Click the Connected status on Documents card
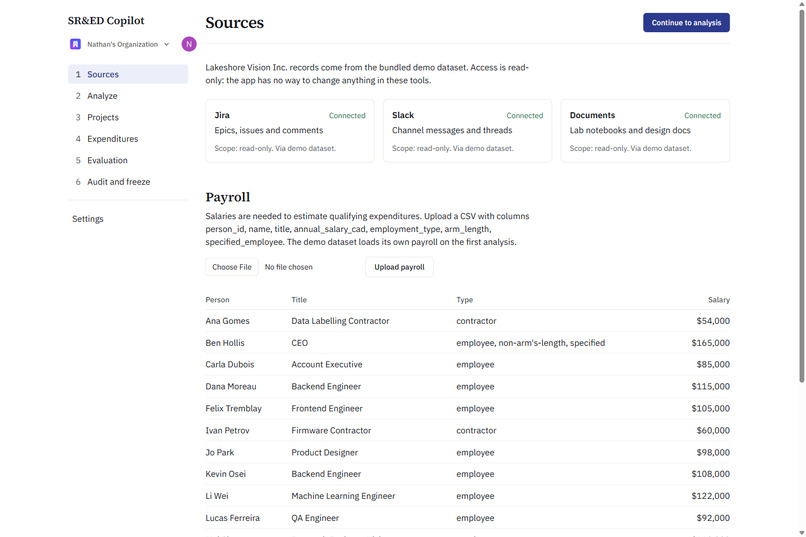The height and width of the screenshot is (537, 806). tap(702, 116)
